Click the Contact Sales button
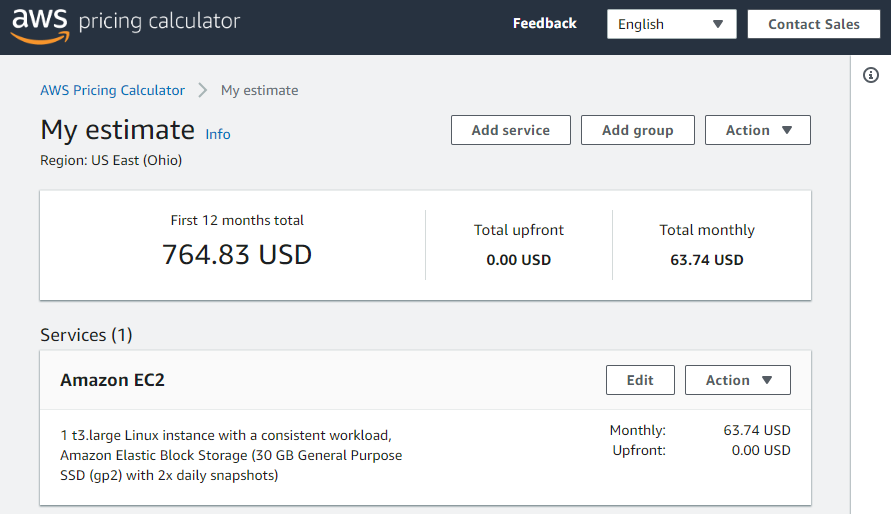891x514 pixels. (x=813, y=24)
